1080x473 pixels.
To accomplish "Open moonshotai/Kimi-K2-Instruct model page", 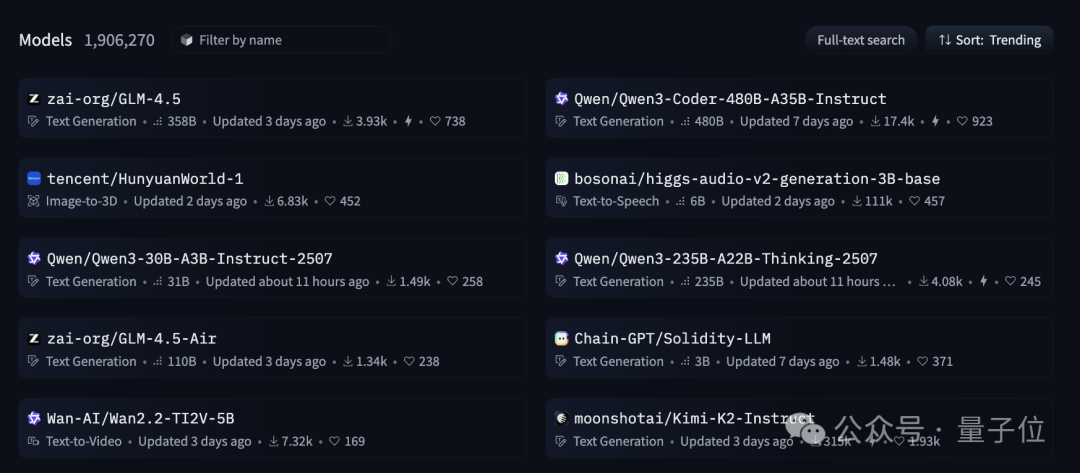I will [799, 428].
